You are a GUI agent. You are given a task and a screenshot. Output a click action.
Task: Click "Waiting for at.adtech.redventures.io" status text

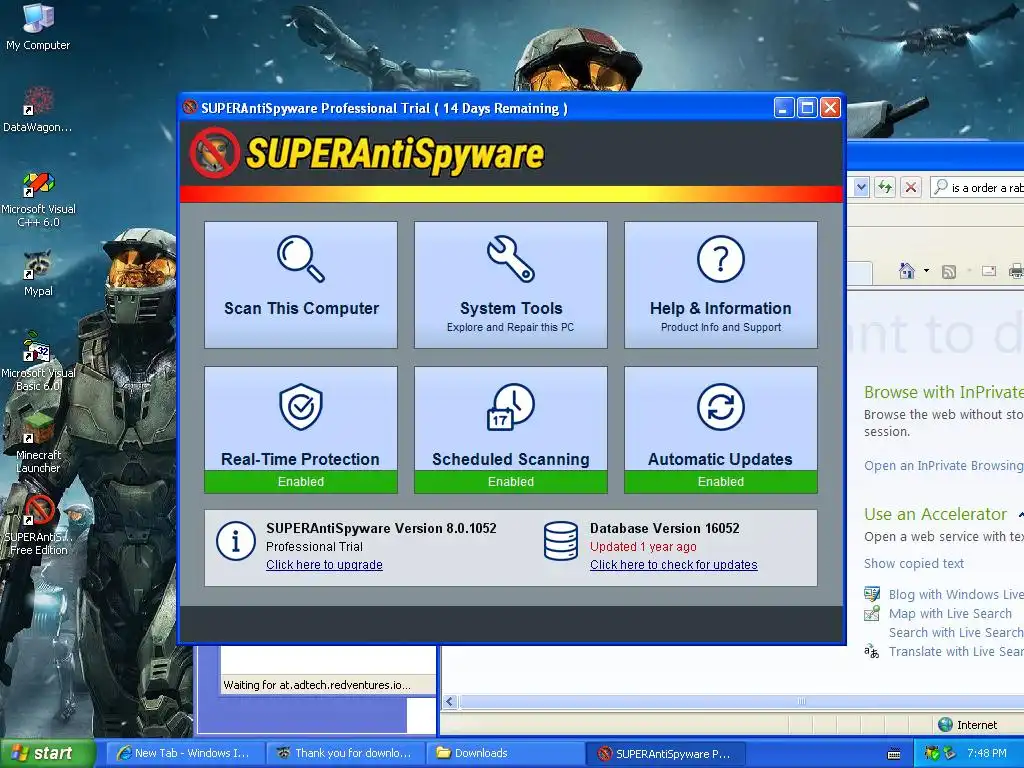(x=317, y=684)
